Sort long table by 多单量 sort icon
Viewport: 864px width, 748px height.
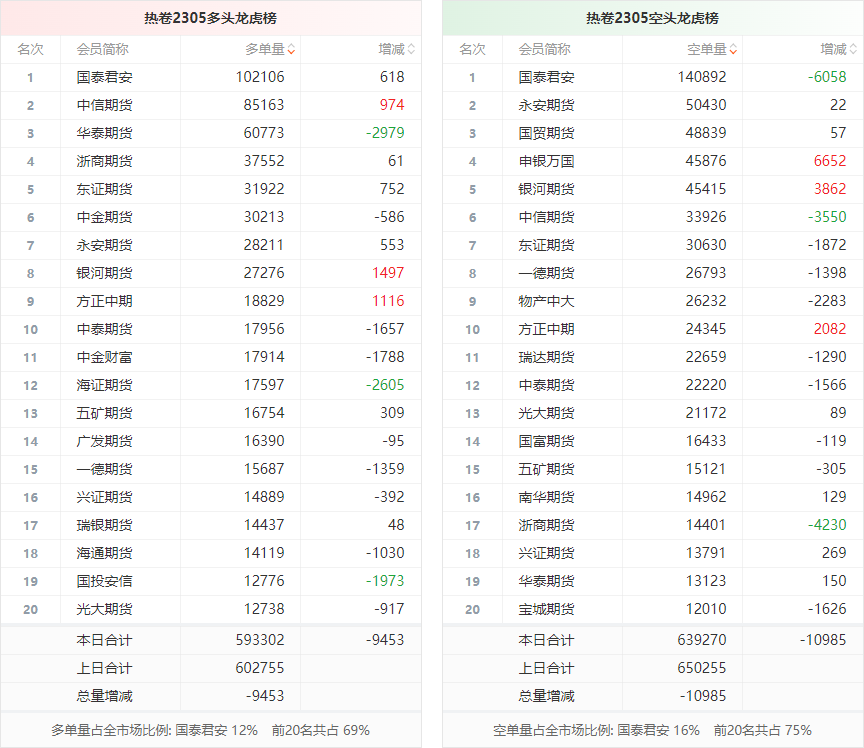(x=291, y=49)
